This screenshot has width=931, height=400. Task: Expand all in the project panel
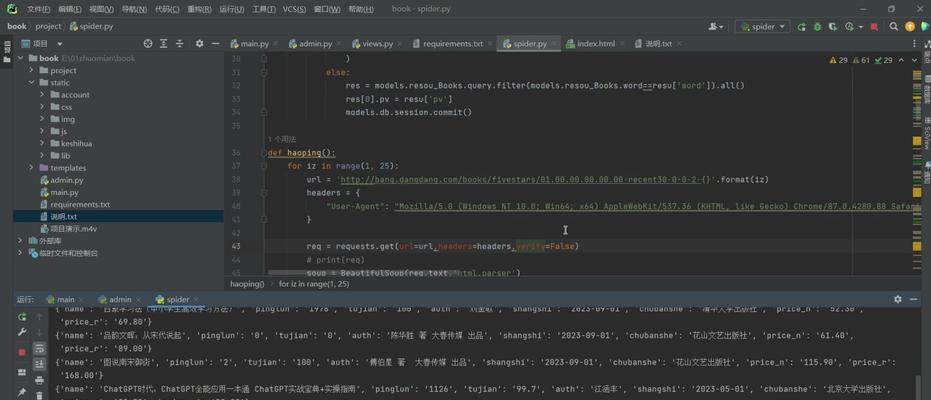click(x=164, y=43)
